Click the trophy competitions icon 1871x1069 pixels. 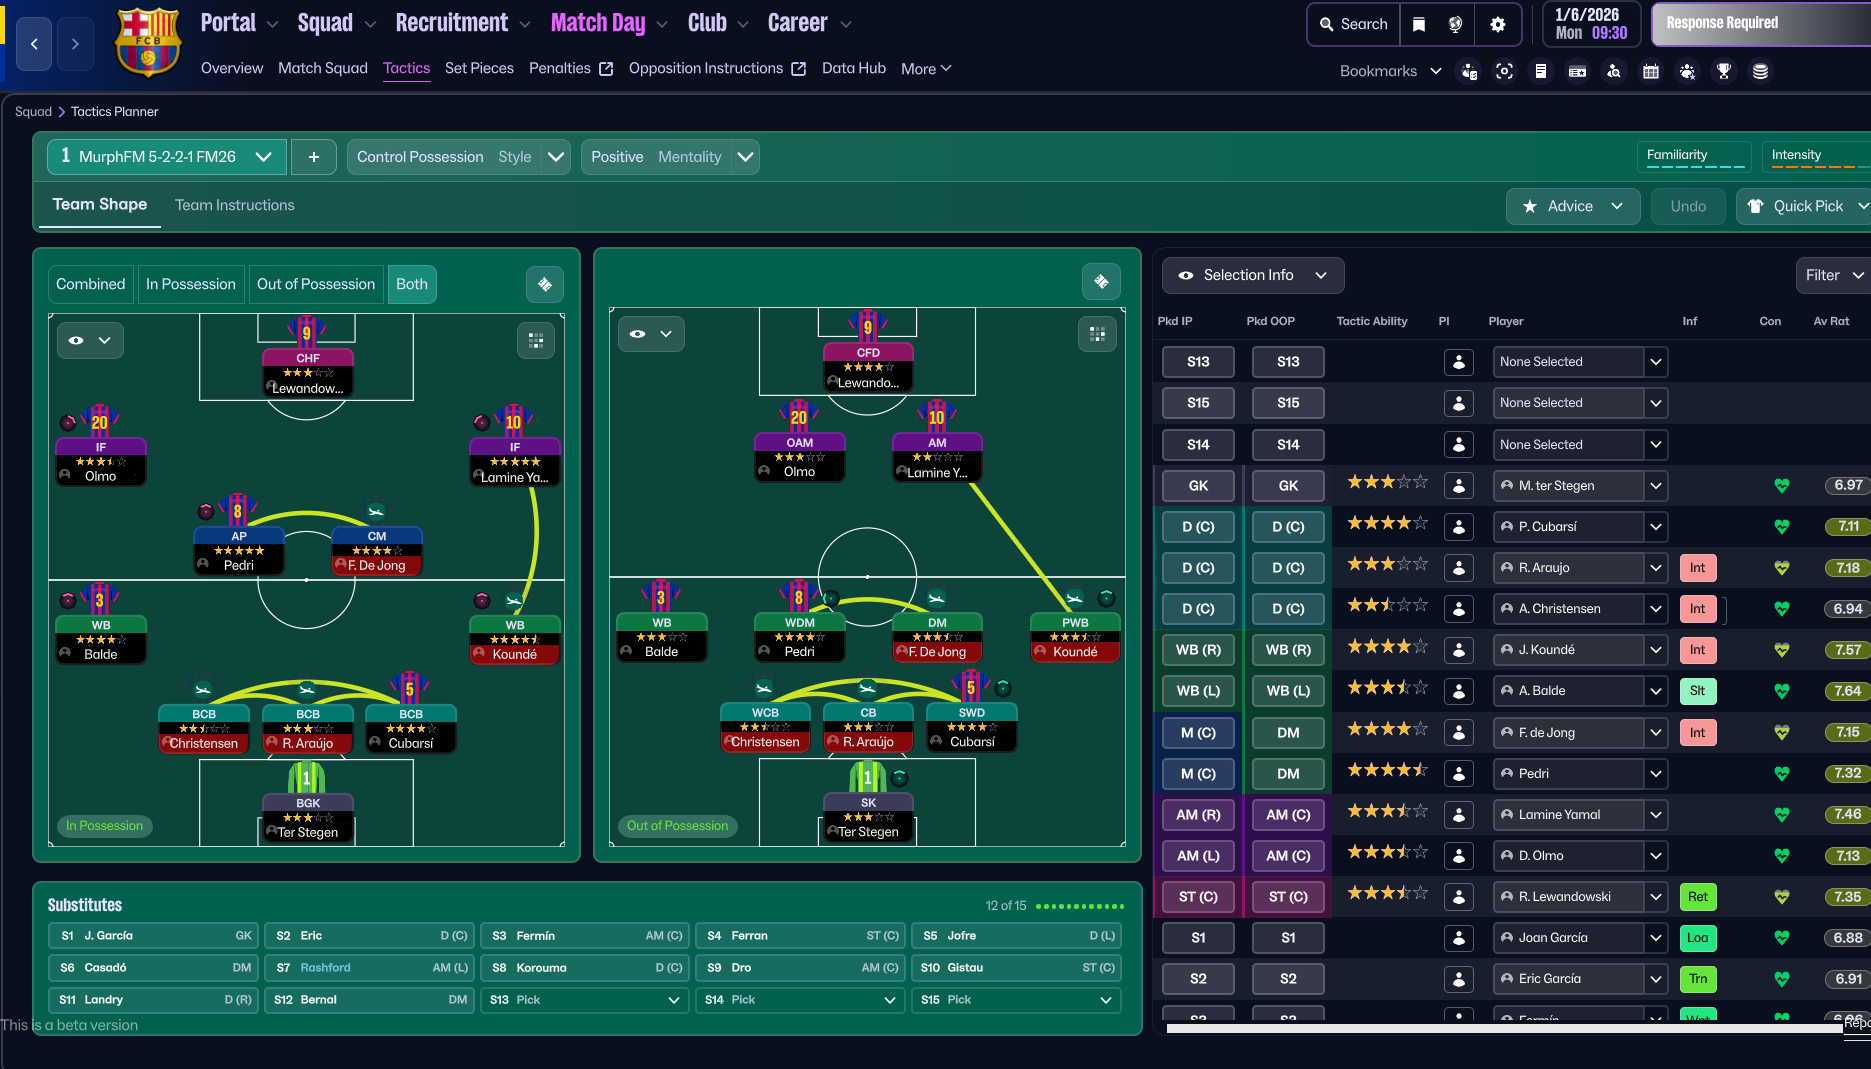[1724, 71]
